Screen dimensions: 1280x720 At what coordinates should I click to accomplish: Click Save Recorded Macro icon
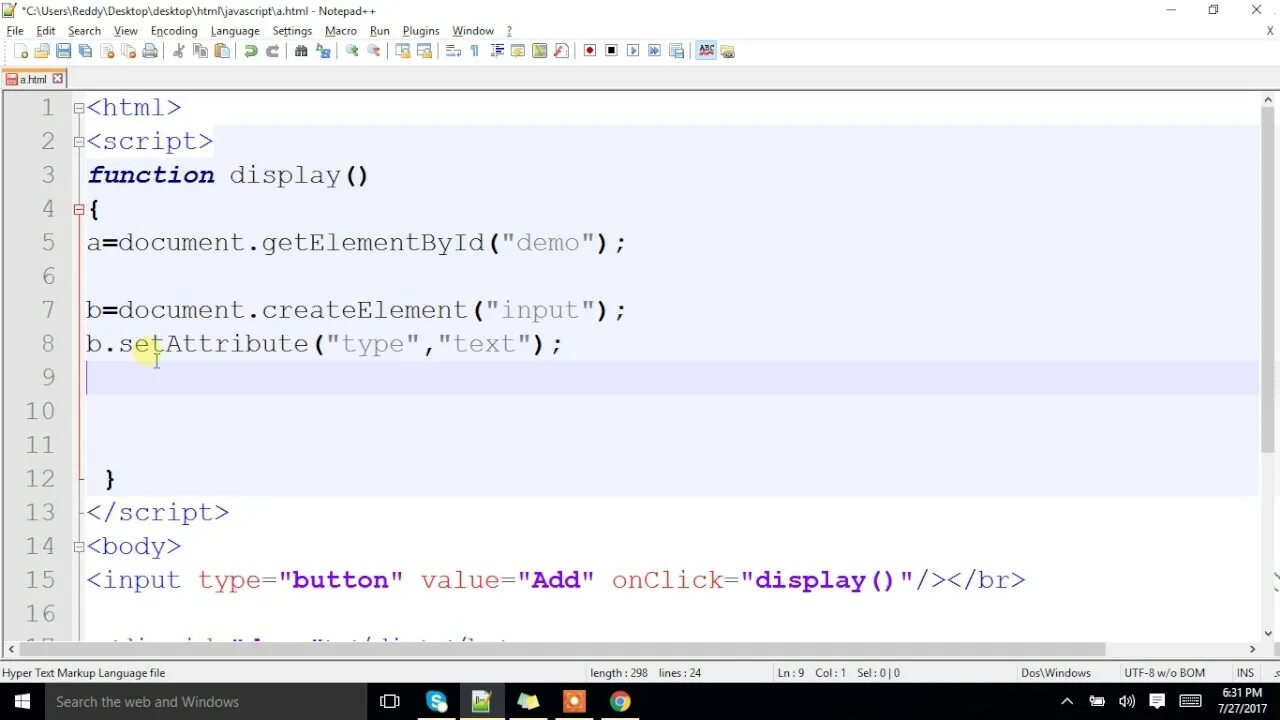(677, 51)
